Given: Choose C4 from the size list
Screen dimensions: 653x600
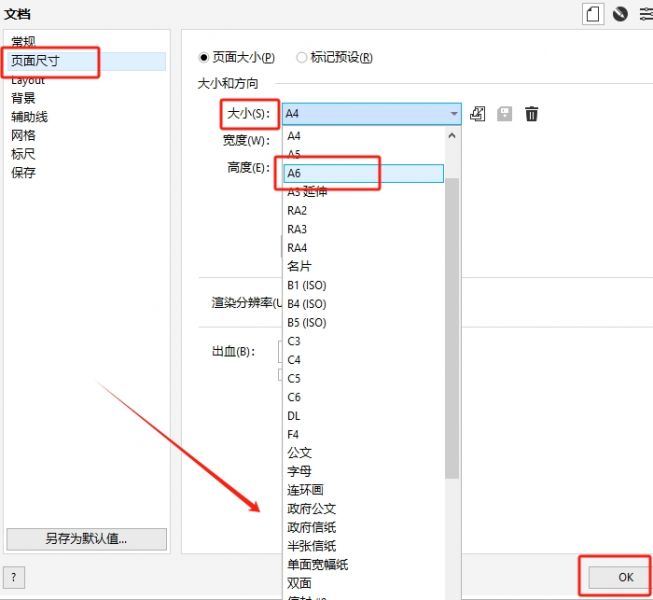Looking at the screenshot, I should click(x=363, y=360).
